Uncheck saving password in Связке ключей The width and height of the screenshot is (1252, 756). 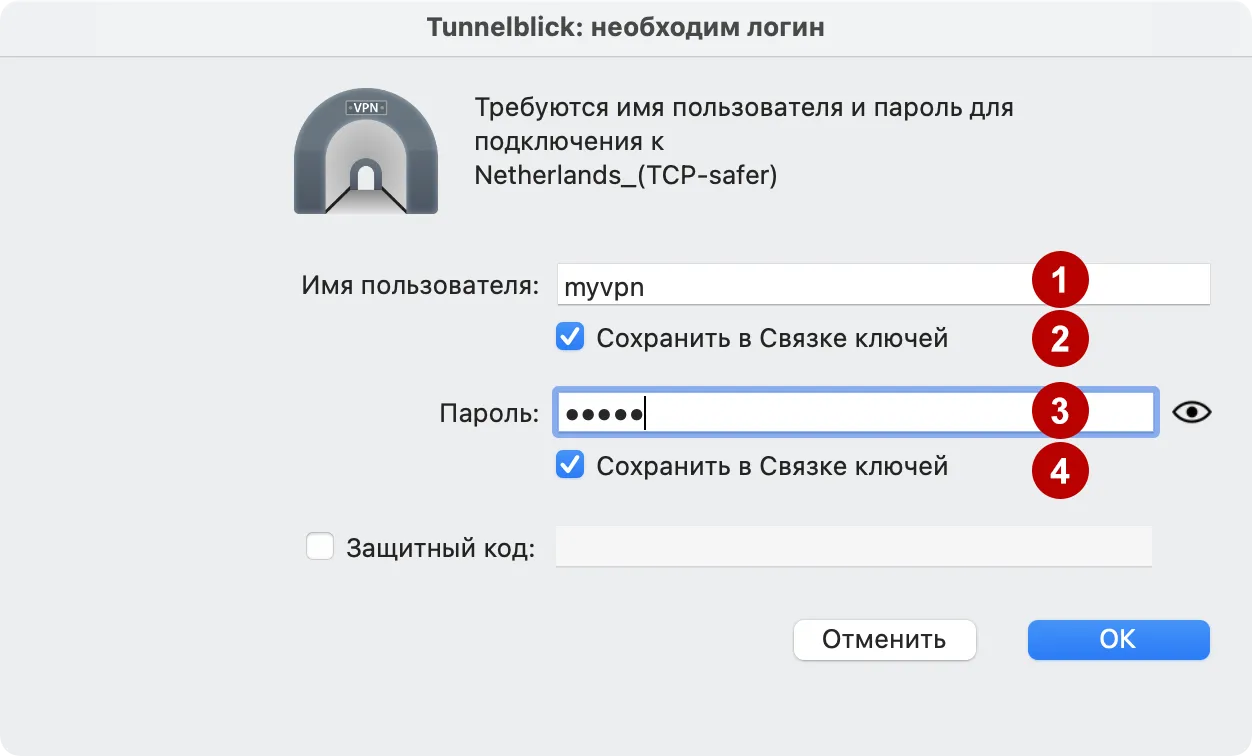[x=569, y=464]
